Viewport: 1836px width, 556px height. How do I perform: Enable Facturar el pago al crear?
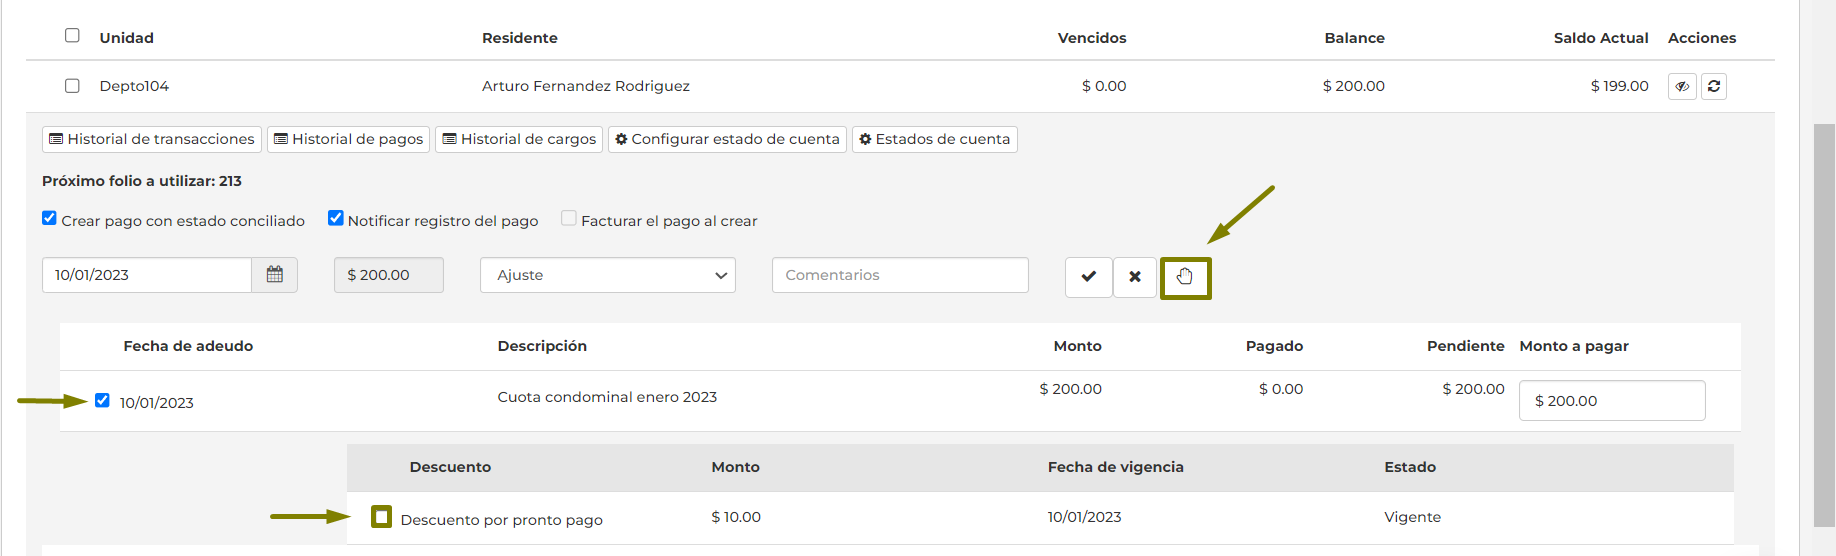point(569,218)
